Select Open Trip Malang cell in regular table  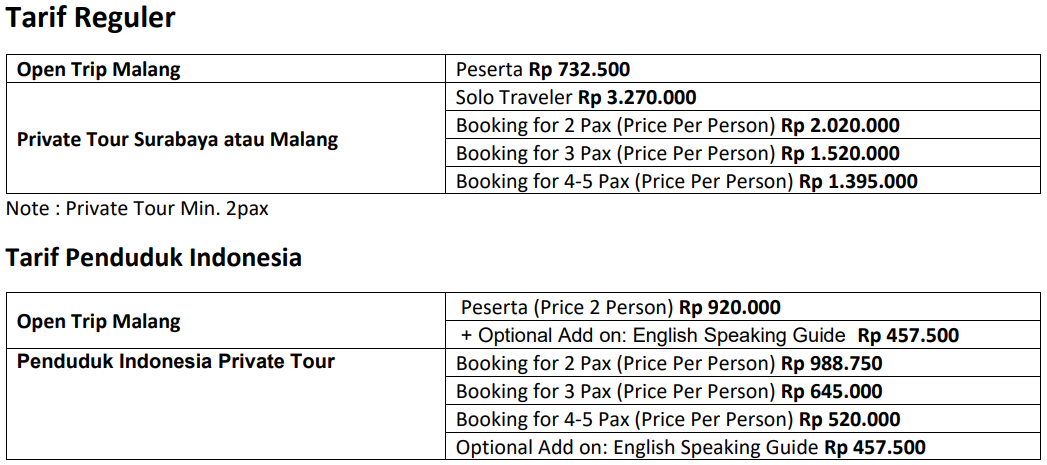(x=226, y=69)
